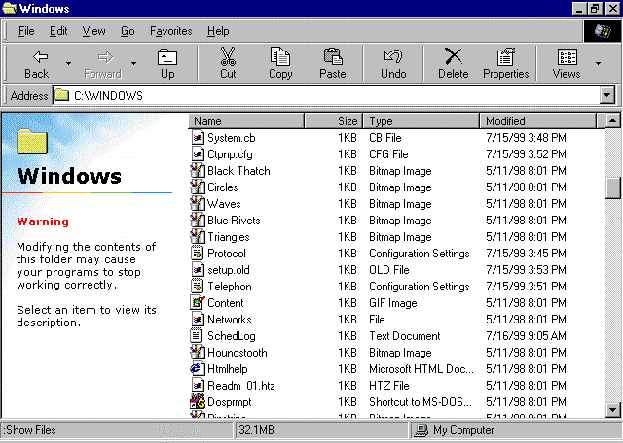623x443 pixels.
Task: Open the Address bar dropdown list
Action: tap(606, 96)
